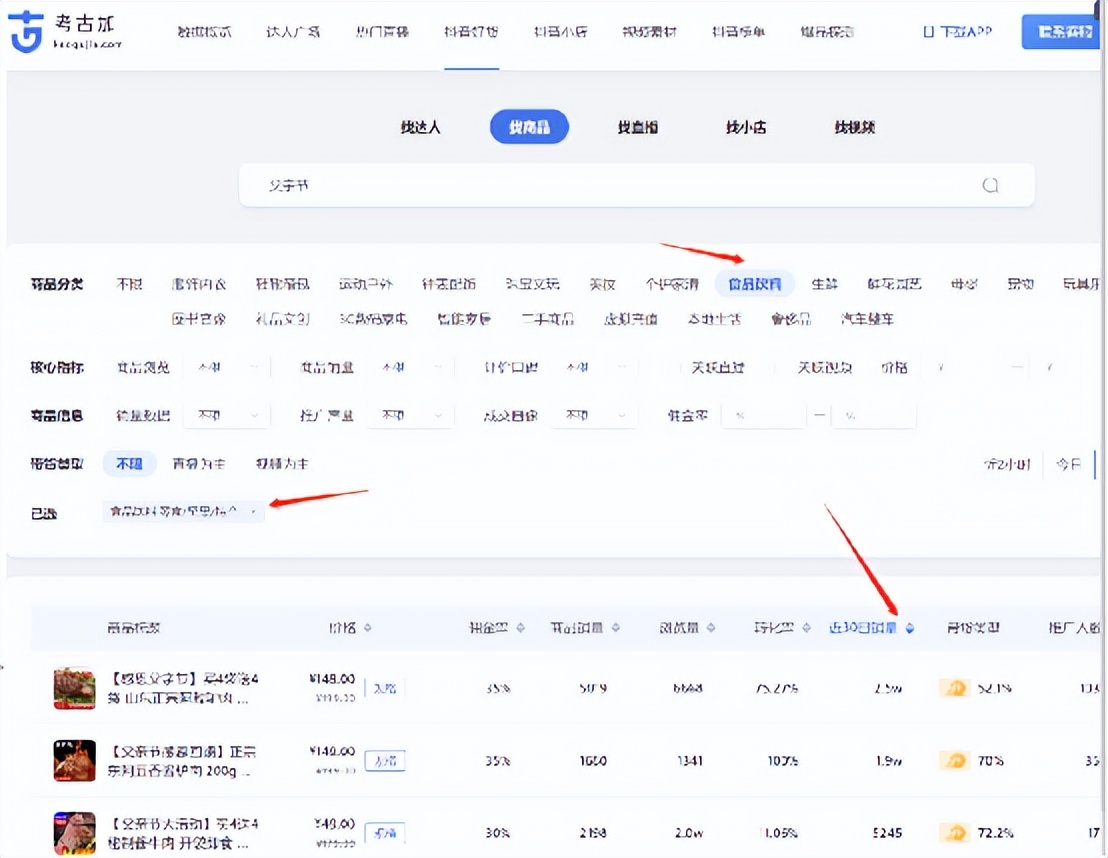Sort by the 浏览量 column arrows

(x=711, y=628)
